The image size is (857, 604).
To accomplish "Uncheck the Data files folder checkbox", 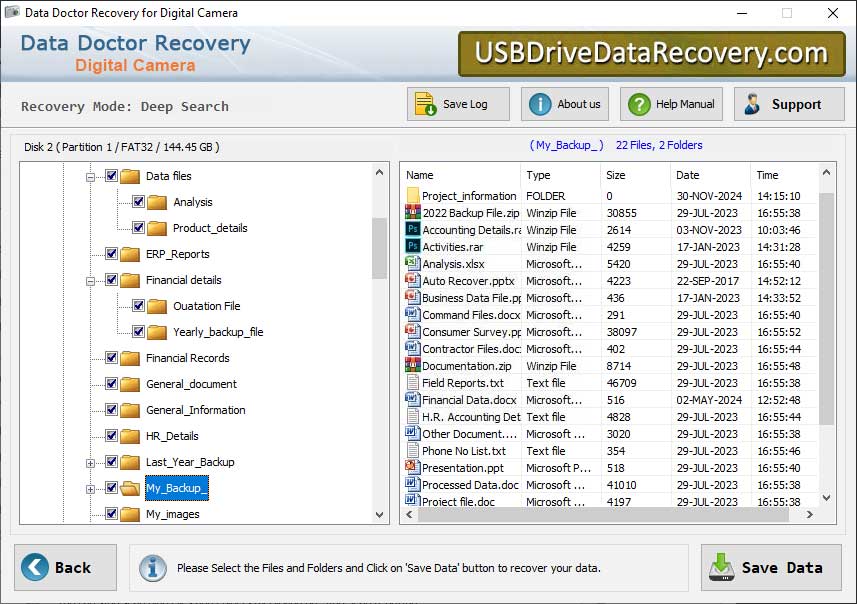I will 113,176.
